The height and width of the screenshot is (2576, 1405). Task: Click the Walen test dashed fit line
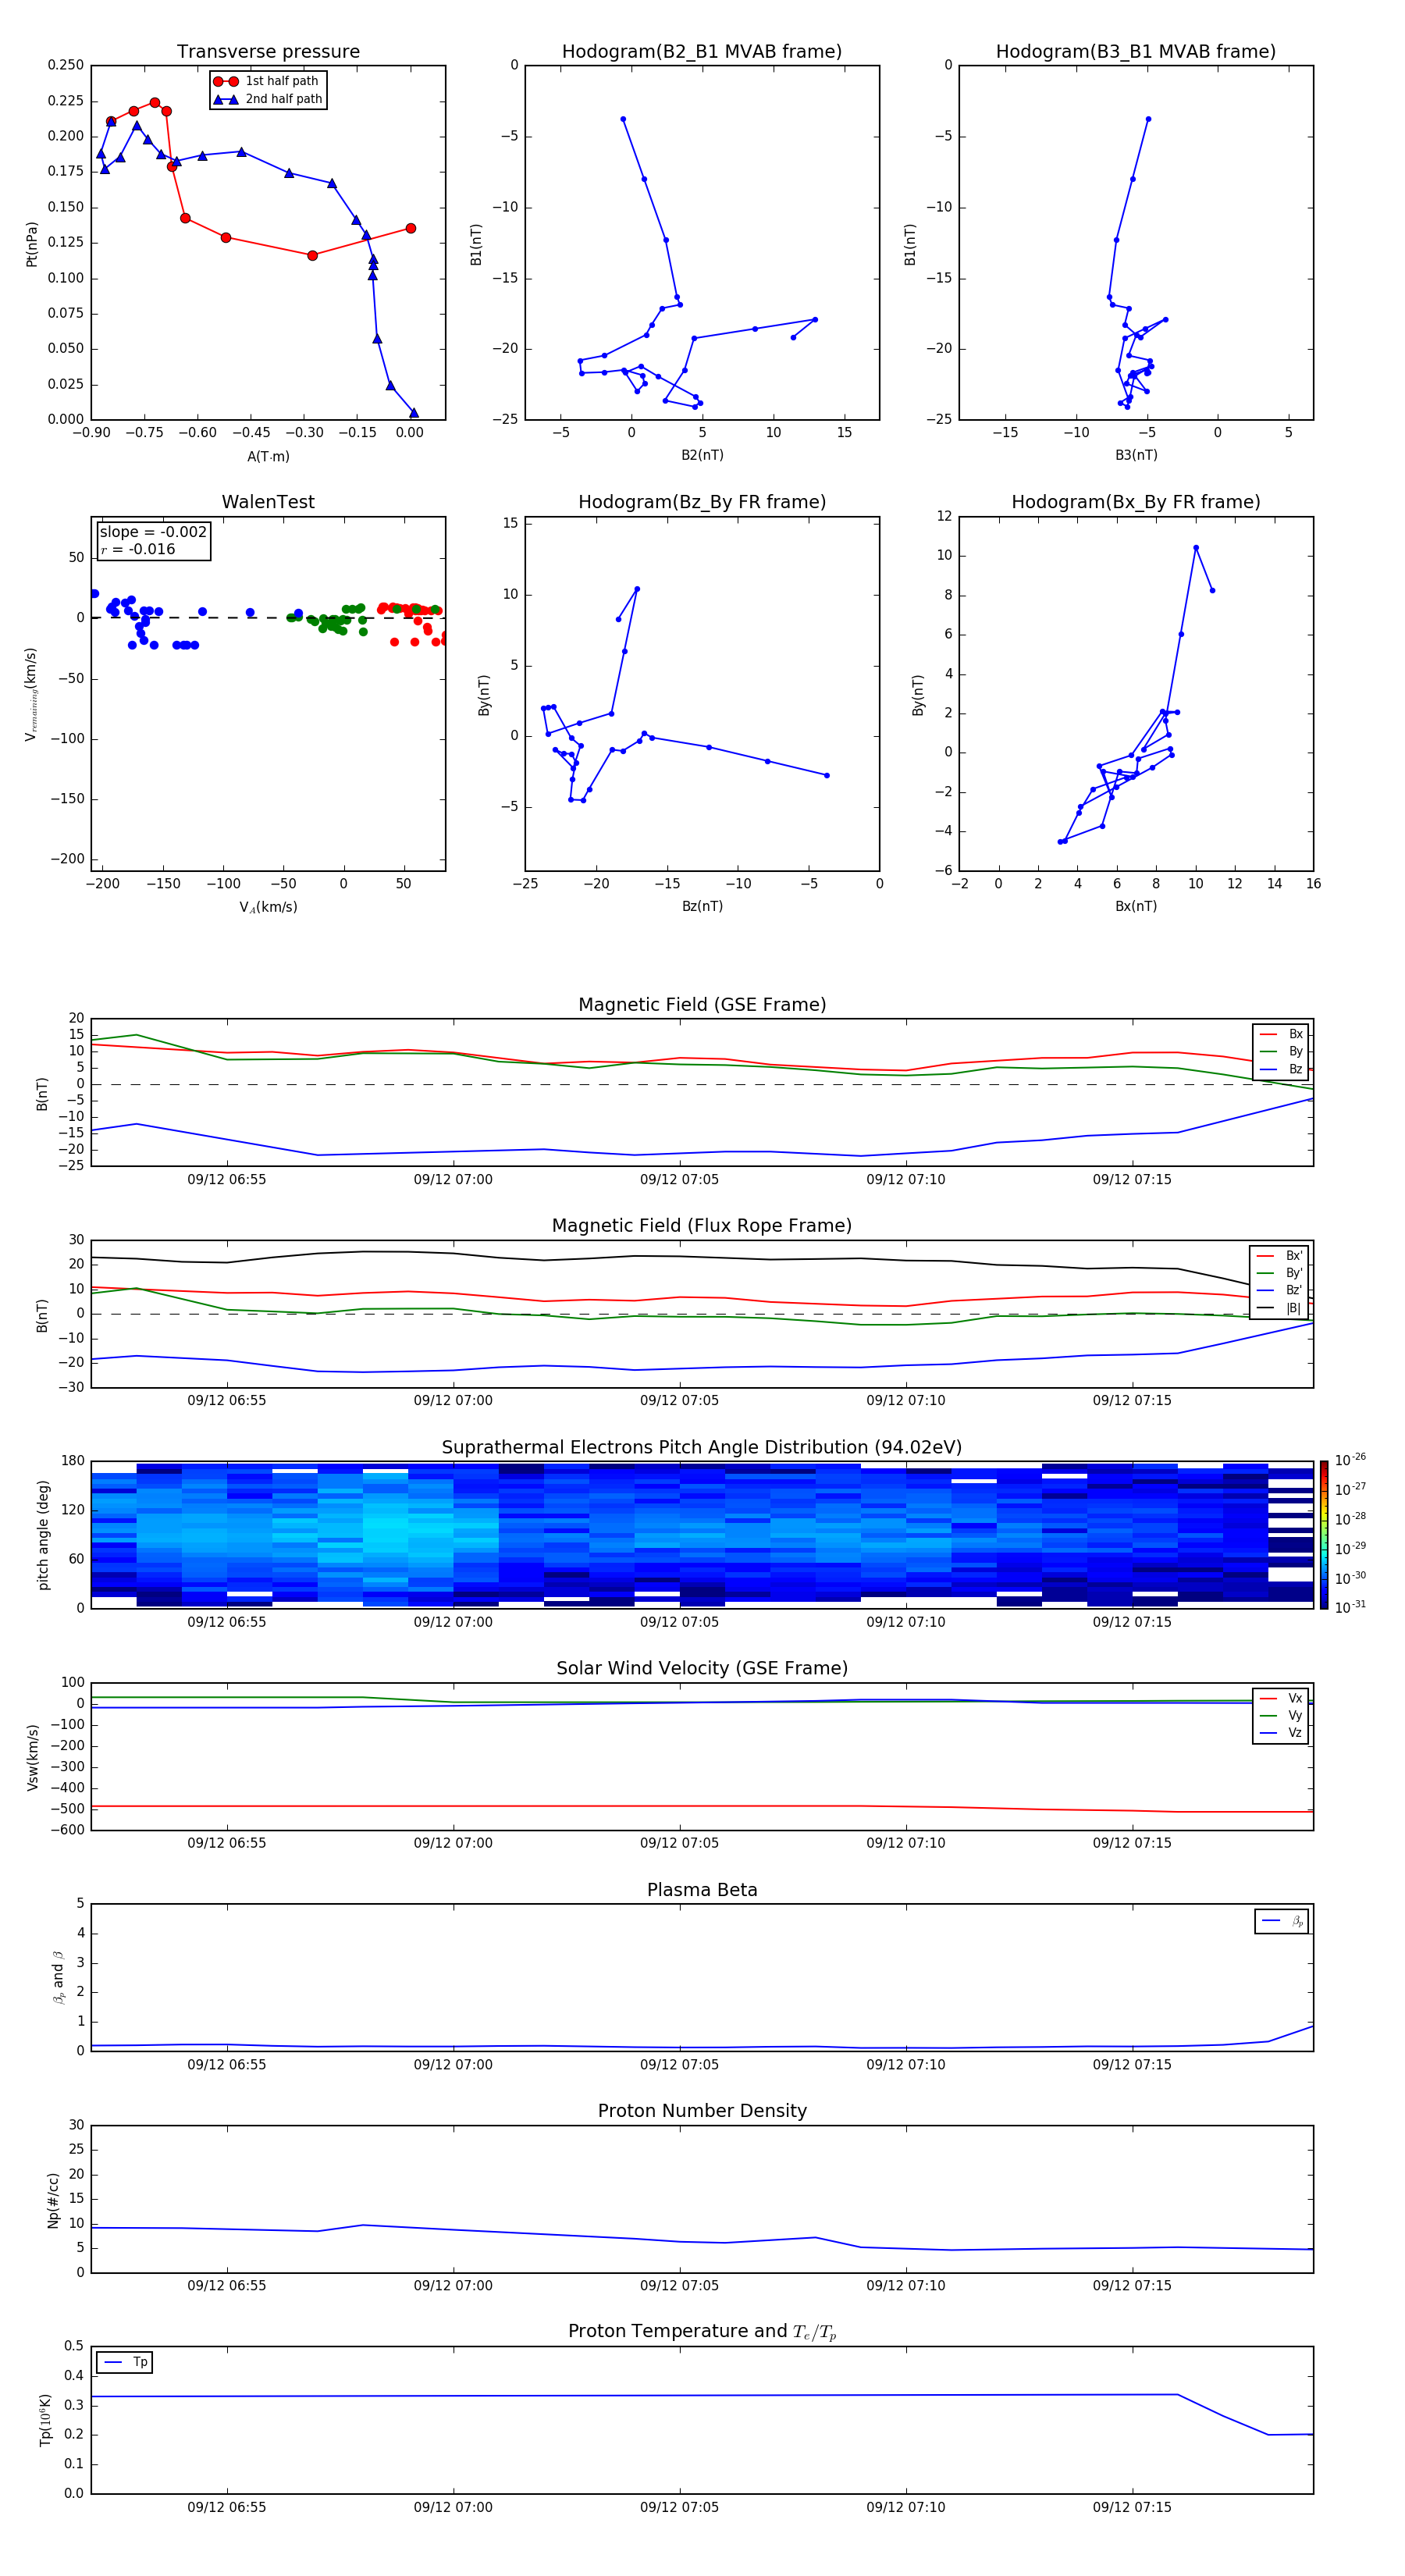268,618
